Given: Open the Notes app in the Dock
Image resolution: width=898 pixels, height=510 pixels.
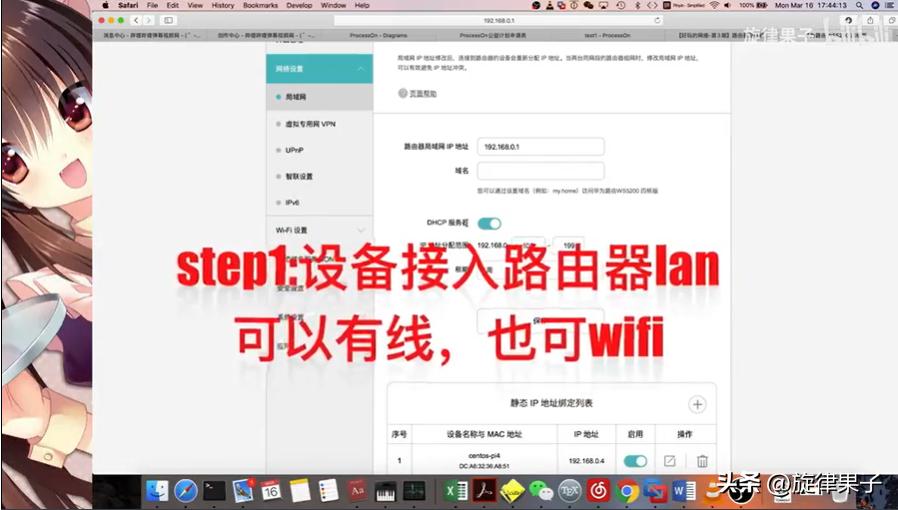Looking at the screenshot, I should [x=300, y=491].
